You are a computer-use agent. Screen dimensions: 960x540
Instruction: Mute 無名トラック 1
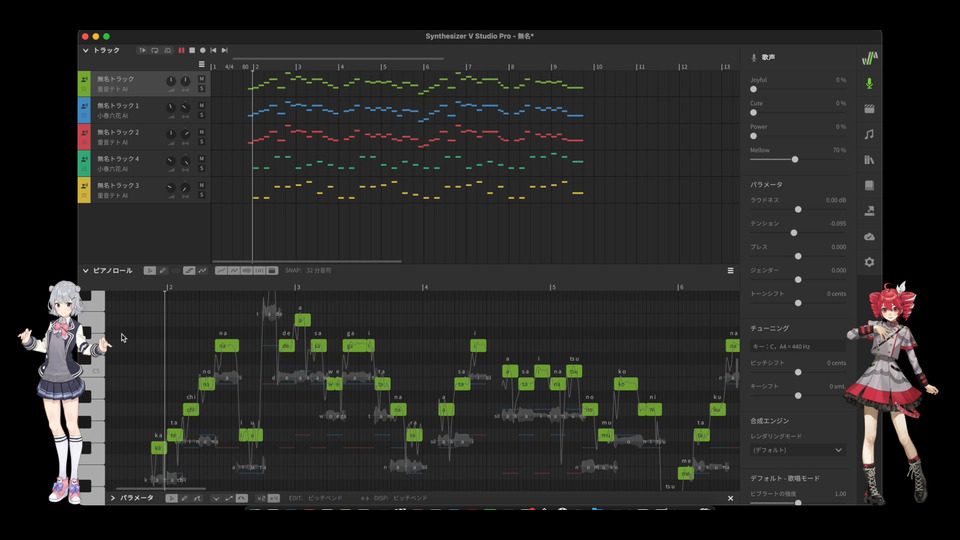(201, 105)
